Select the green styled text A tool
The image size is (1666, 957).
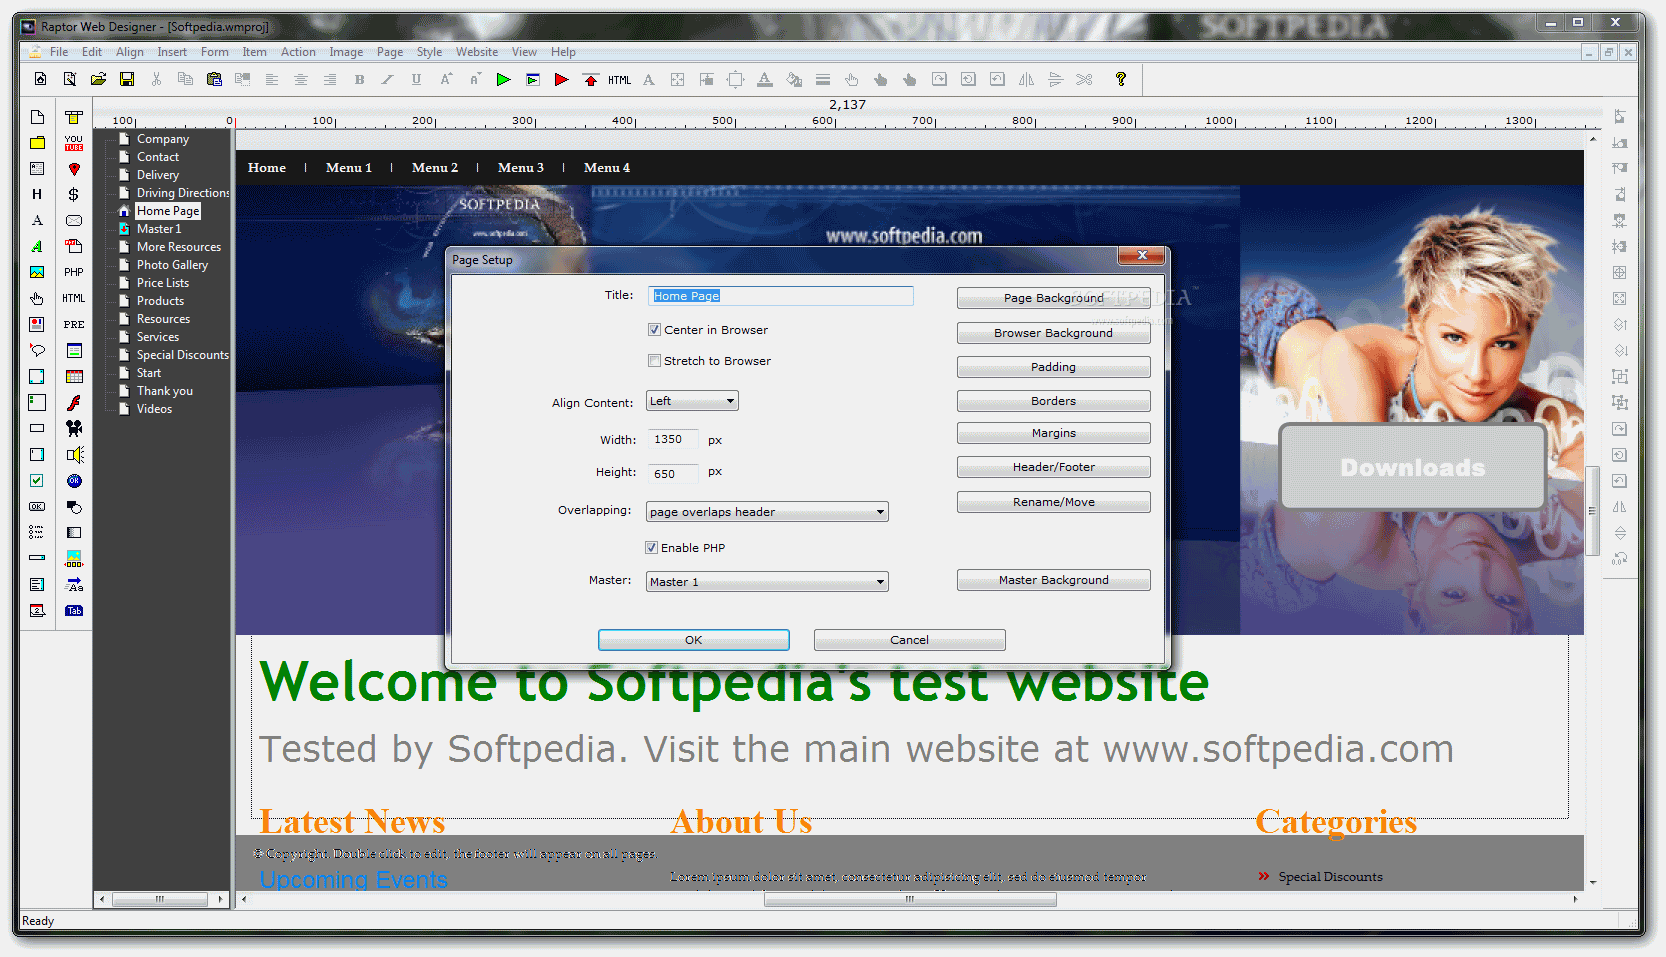coord(37,246)
